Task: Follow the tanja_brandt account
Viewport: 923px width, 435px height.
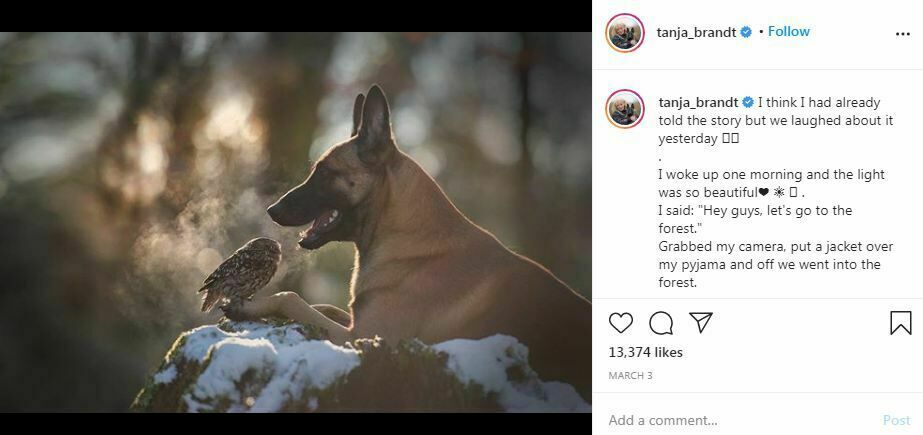Action: pos(788,32)
